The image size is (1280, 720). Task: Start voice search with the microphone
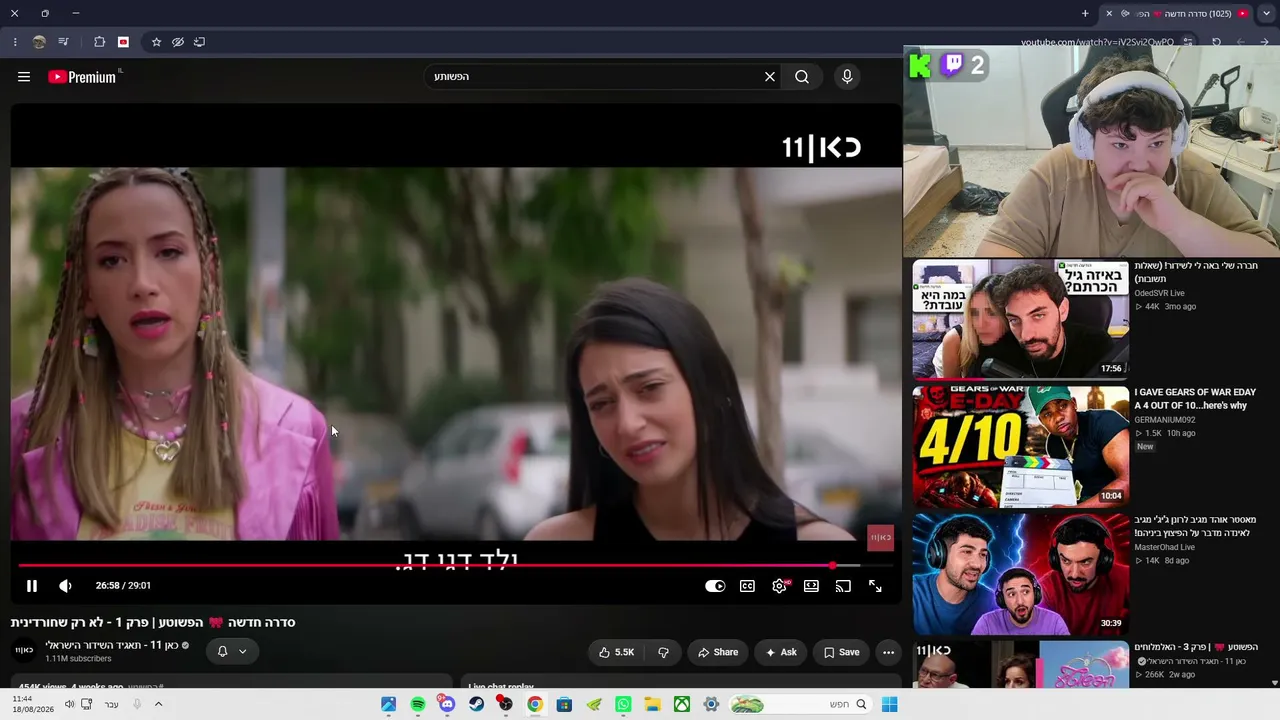coord(847,77)
